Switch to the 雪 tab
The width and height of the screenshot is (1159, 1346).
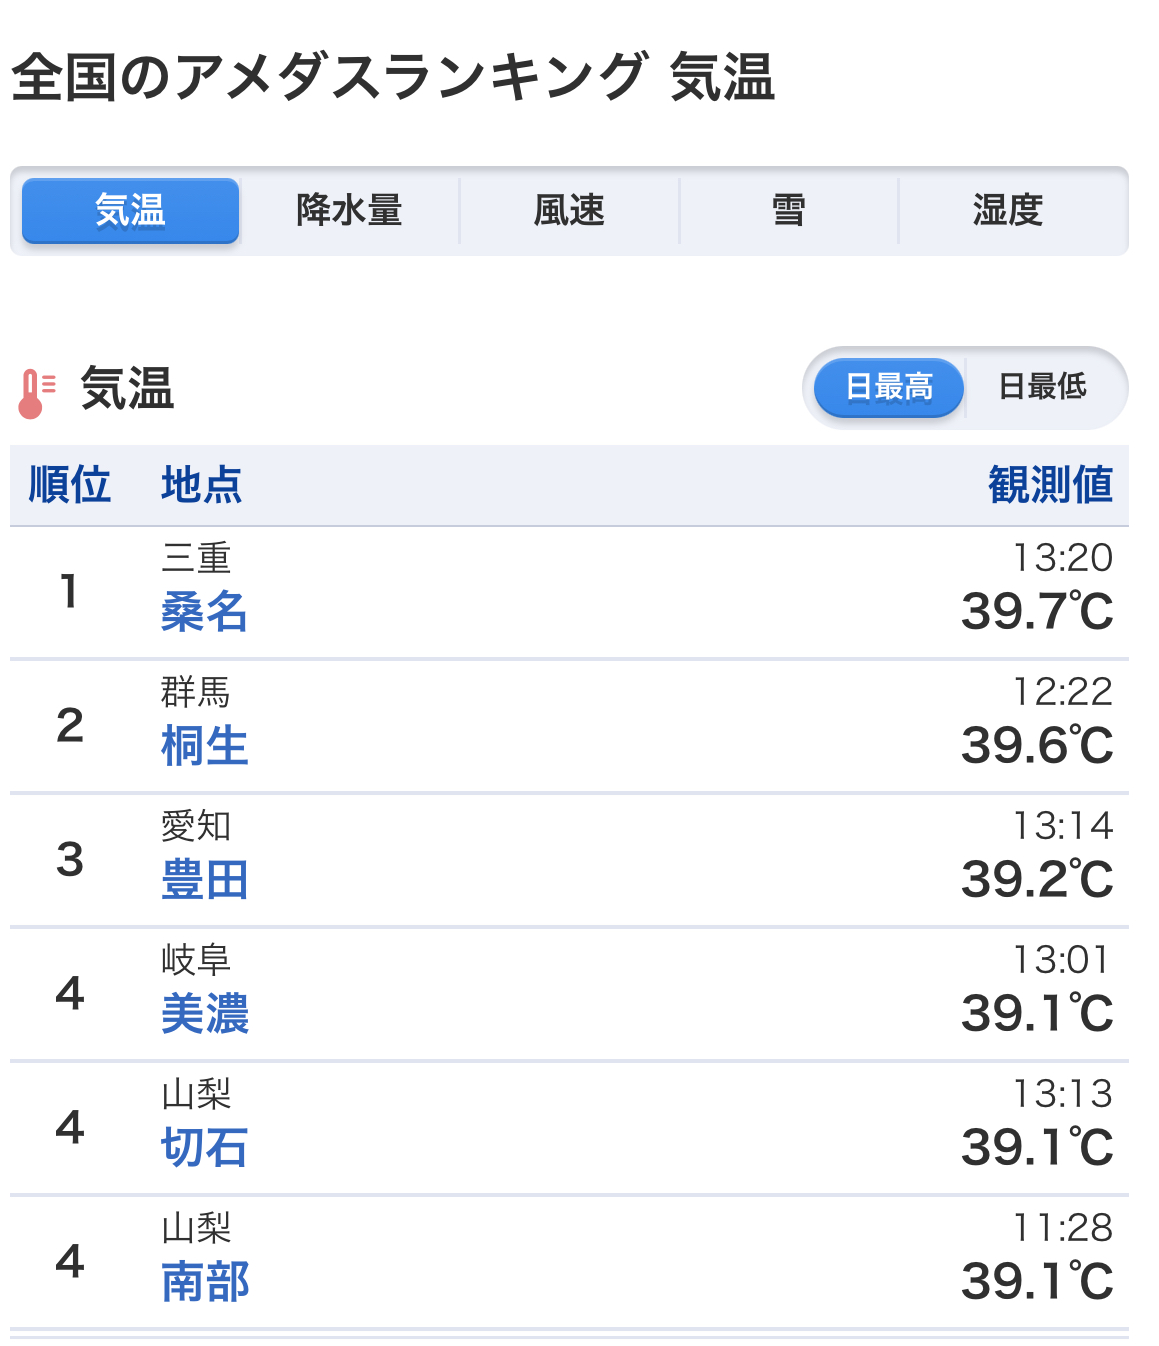coord(788,211)
